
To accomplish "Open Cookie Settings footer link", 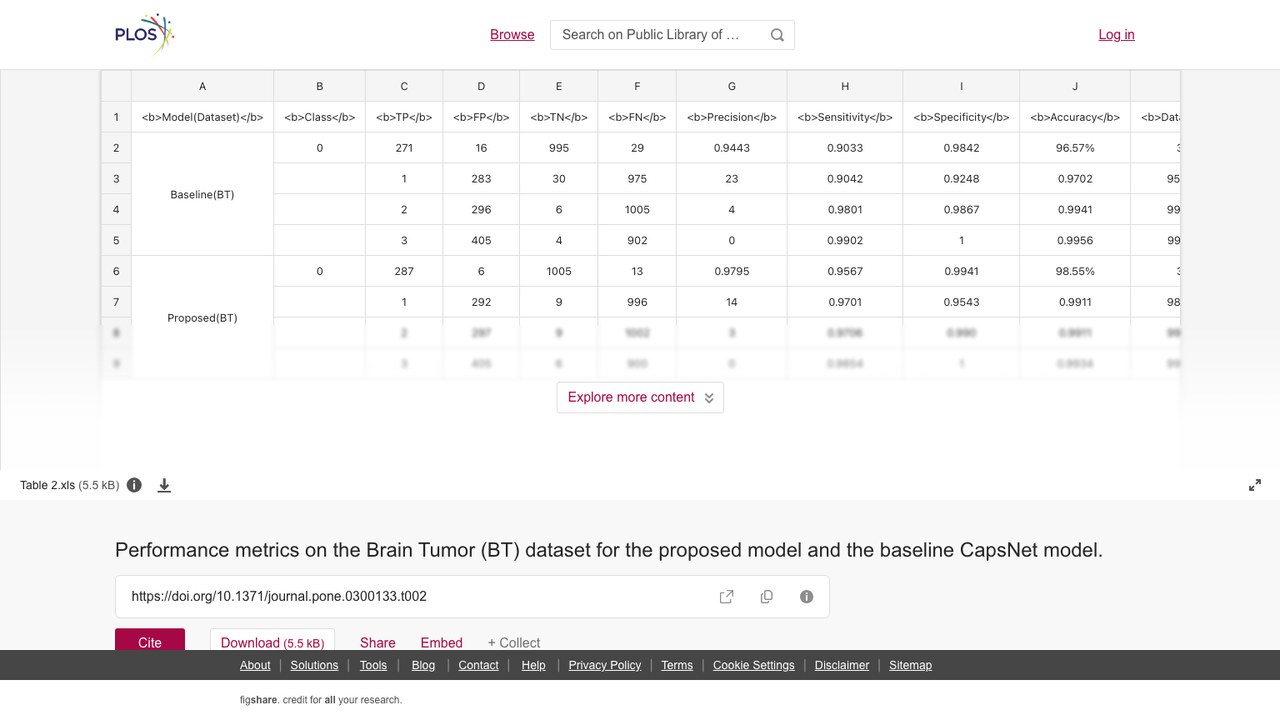I will point(754,665).
